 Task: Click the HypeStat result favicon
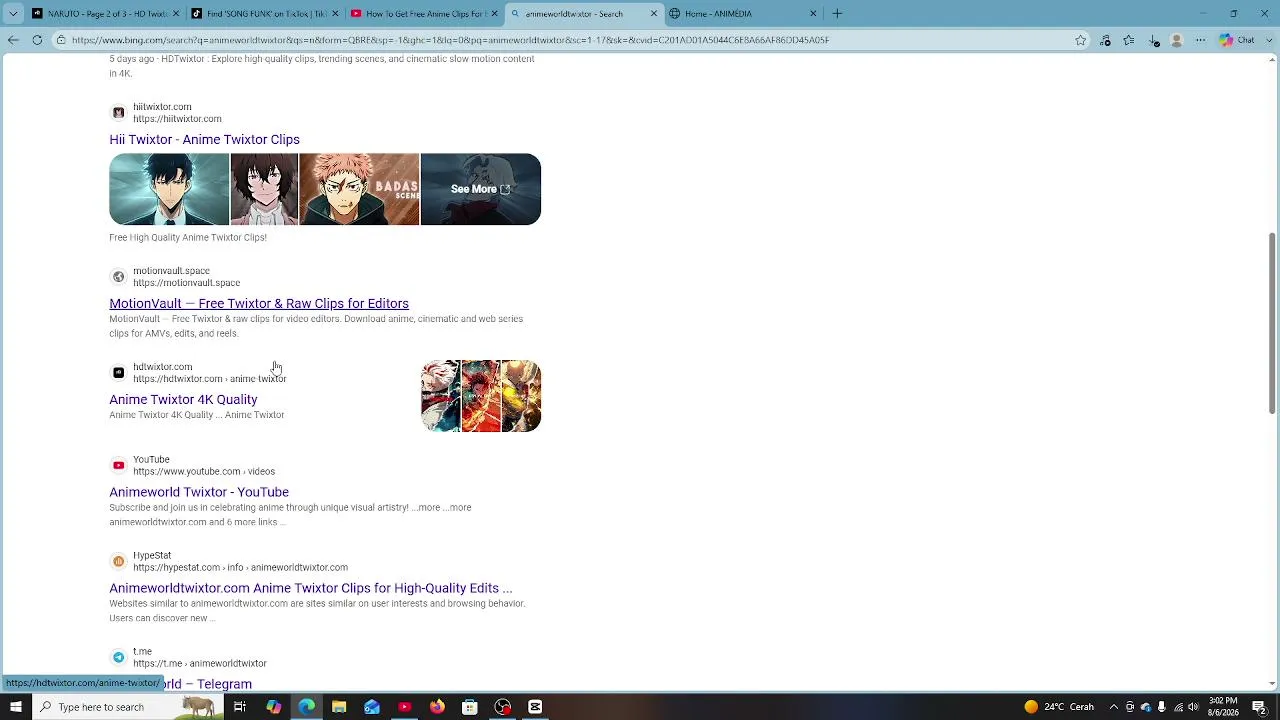118,561
